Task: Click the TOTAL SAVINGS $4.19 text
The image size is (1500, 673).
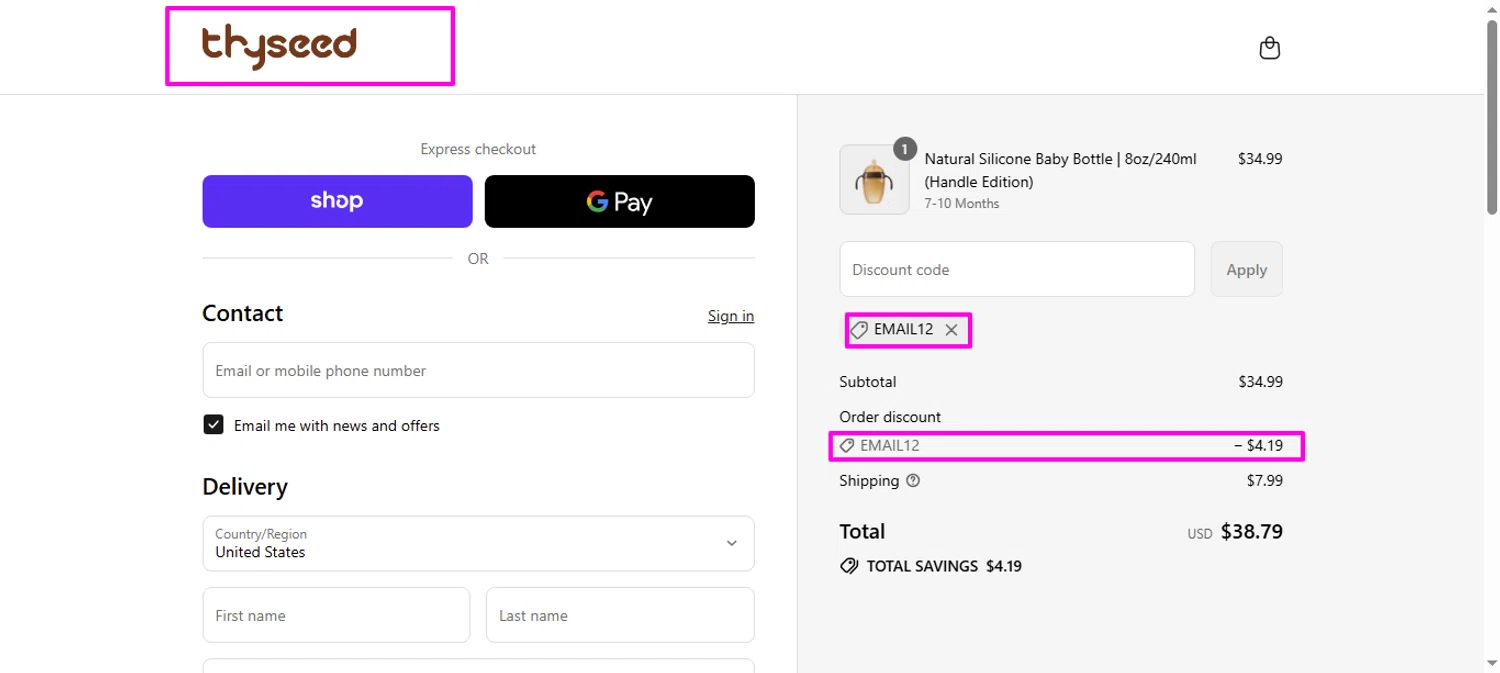Action: coord(944,566)
